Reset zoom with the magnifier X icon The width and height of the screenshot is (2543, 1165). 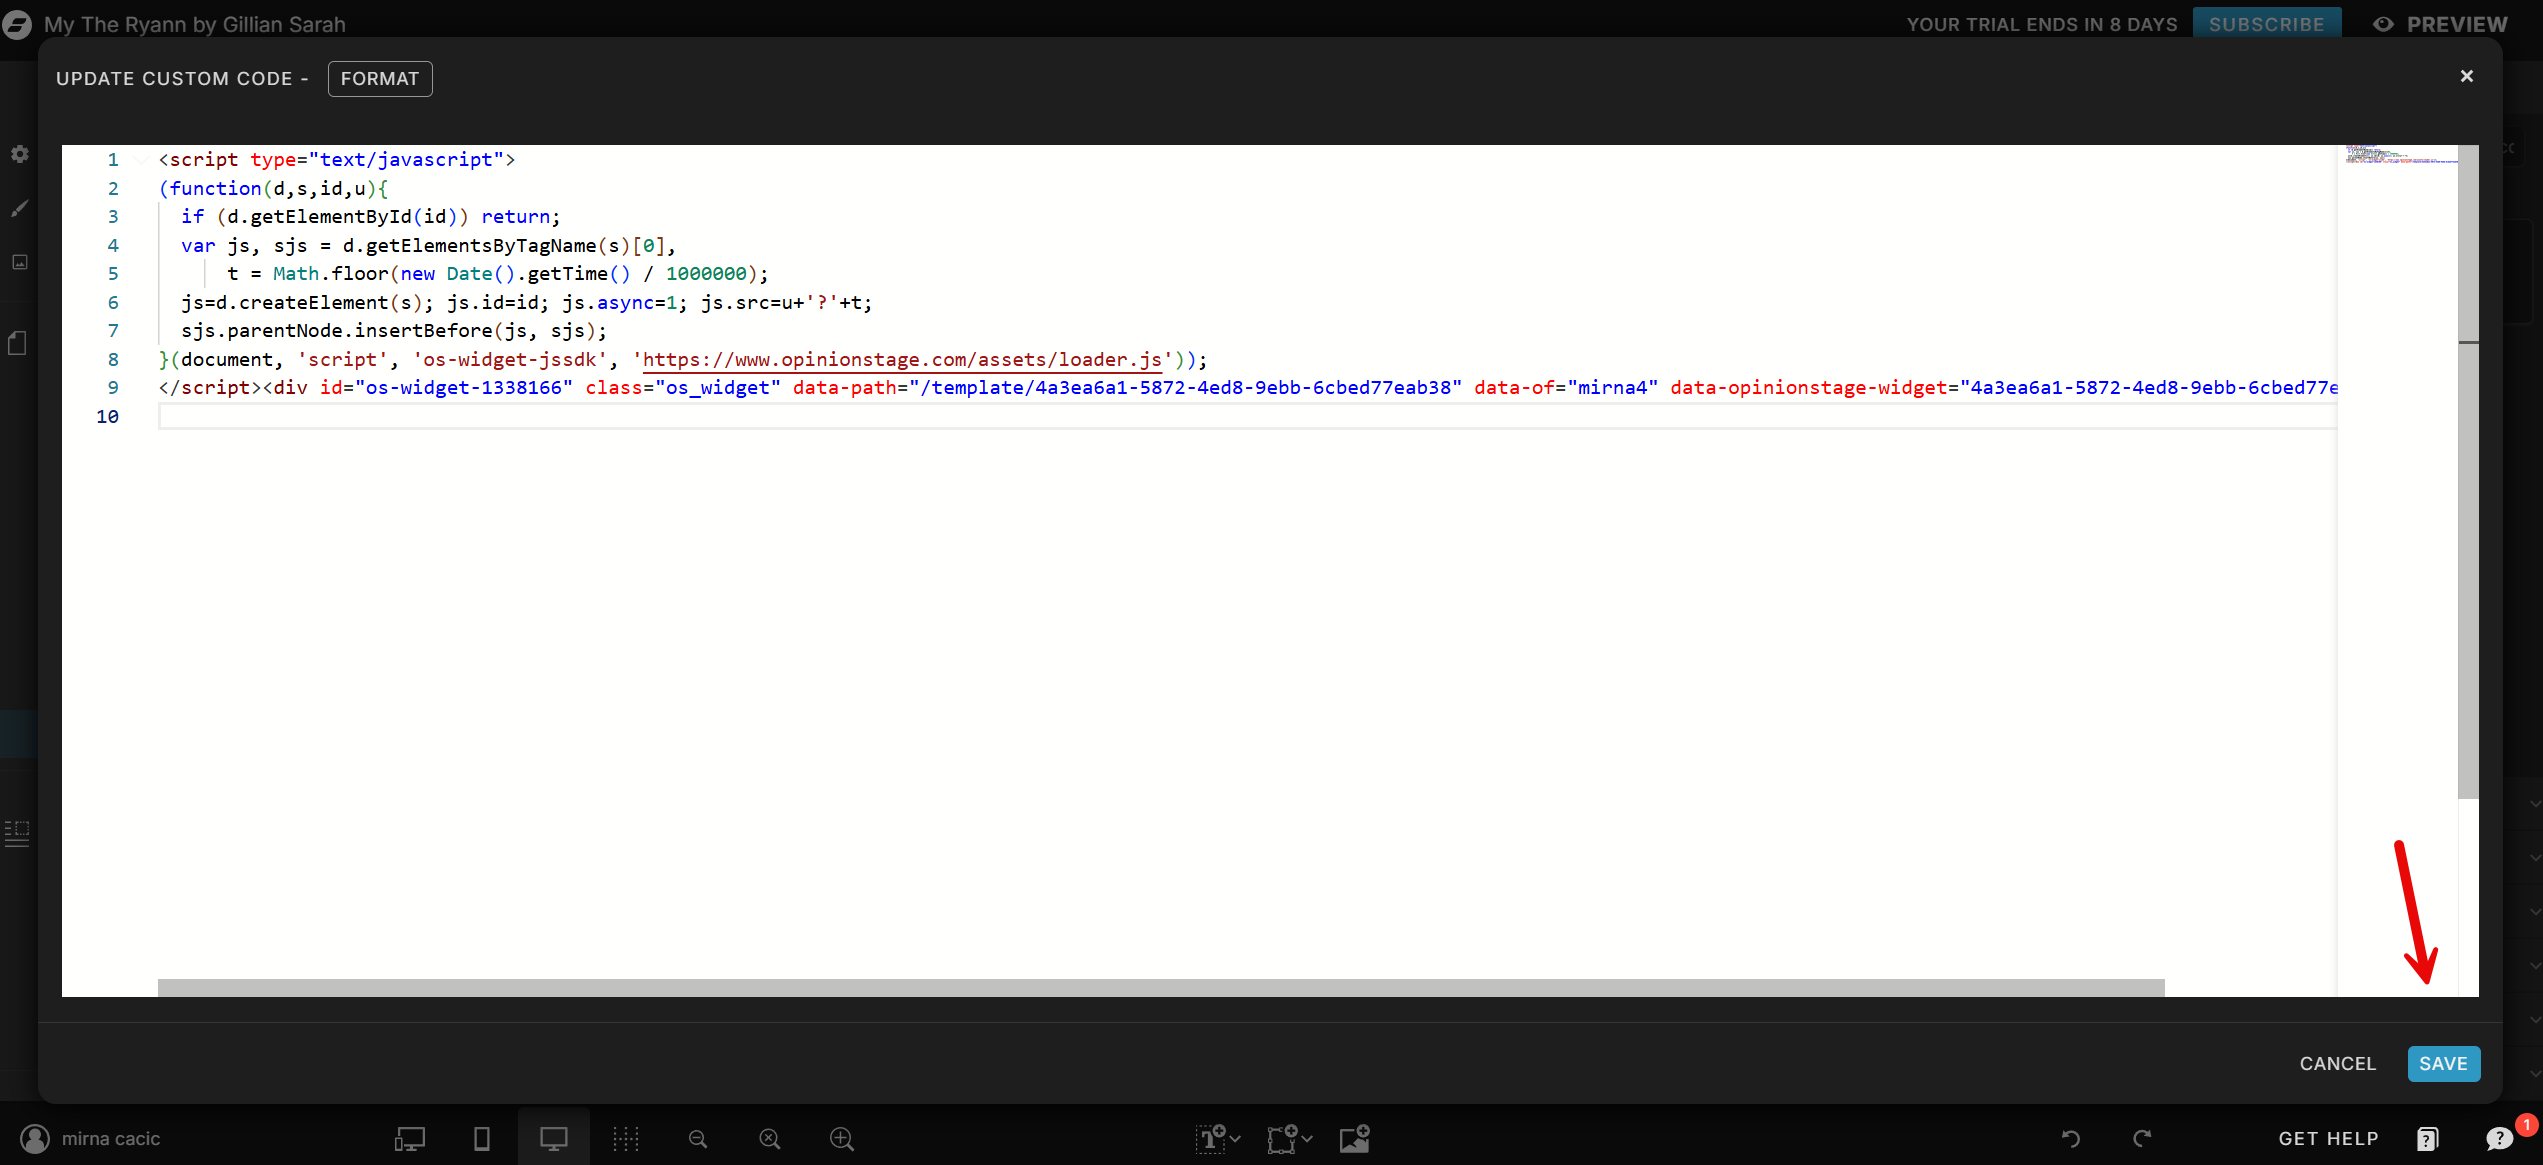pyautogui.click(x=770, y=1138)
